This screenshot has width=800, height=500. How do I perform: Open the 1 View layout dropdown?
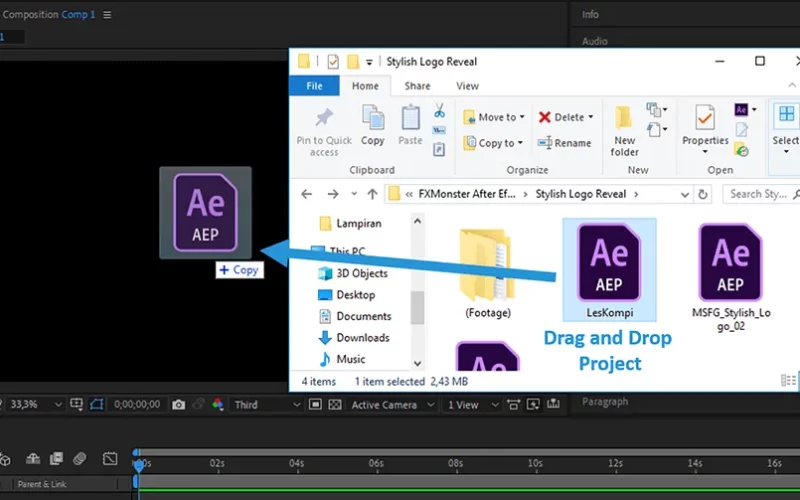click(472, 405)
